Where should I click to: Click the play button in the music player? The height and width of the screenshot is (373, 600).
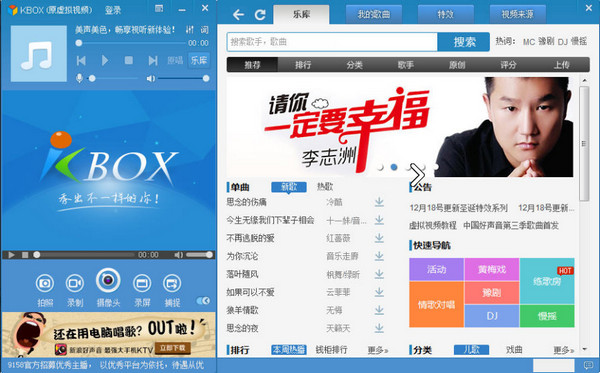point(105,60)
